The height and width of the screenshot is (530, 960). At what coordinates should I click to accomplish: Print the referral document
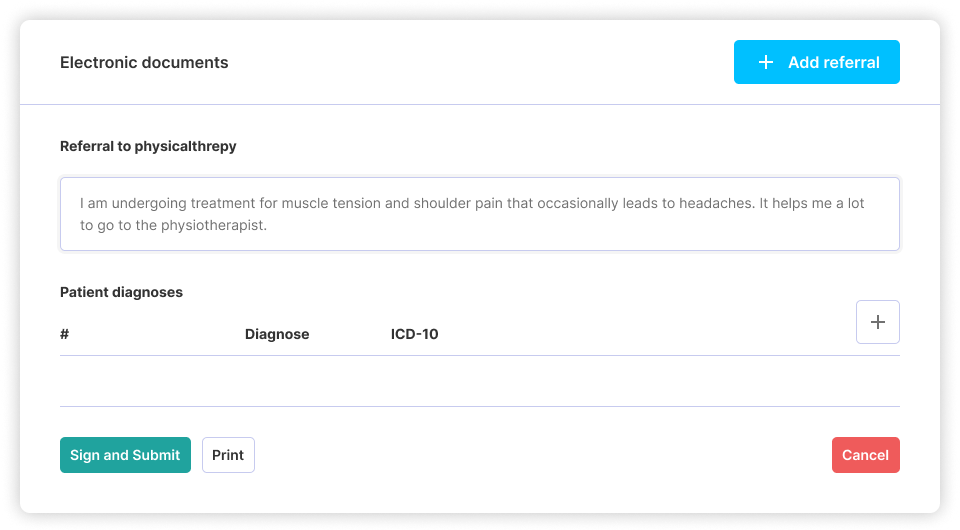tap(228, 455)
